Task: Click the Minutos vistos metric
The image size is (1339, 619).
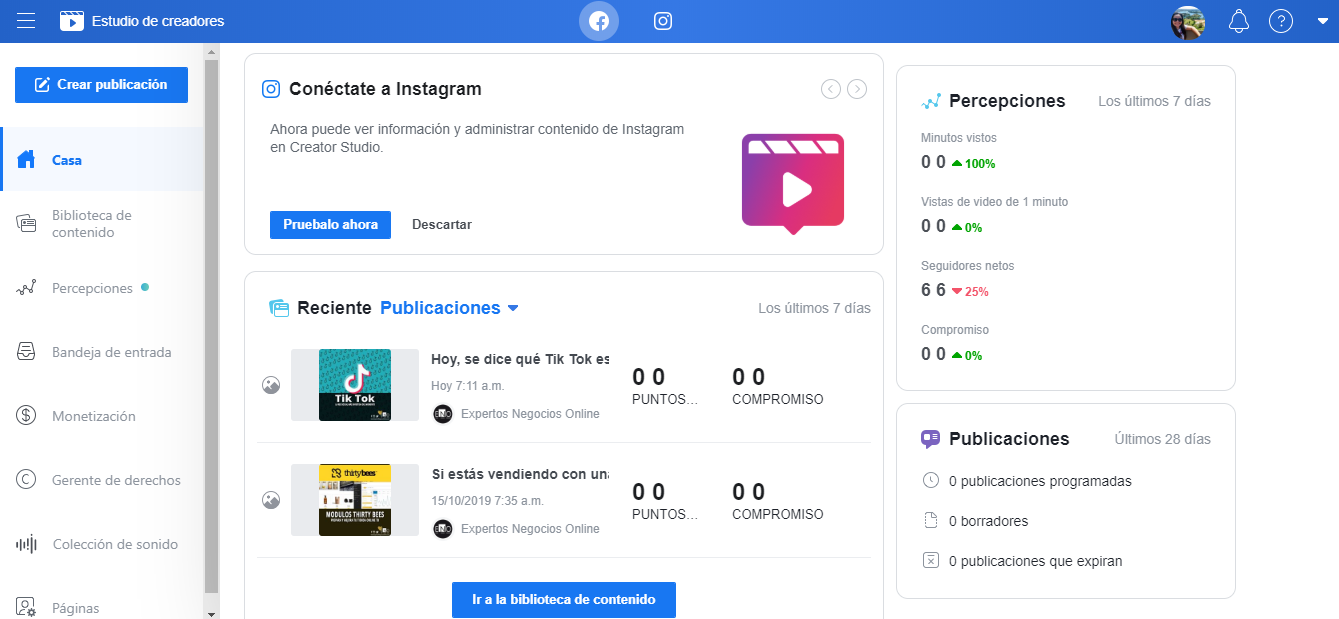Action: click(958, 151)
